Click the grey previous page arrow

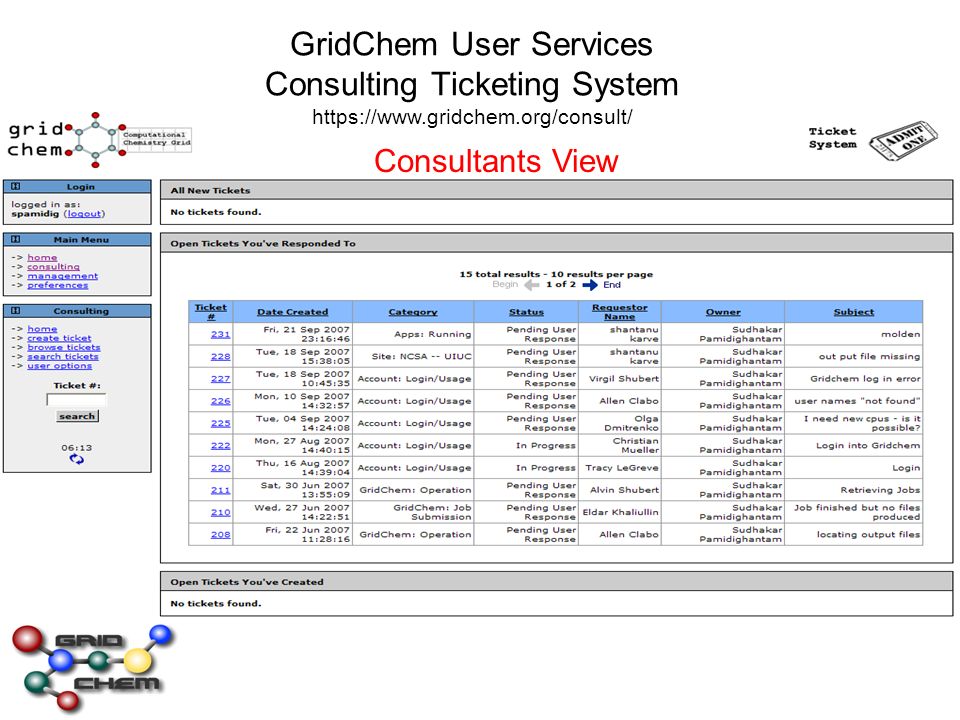coord(532,285)
